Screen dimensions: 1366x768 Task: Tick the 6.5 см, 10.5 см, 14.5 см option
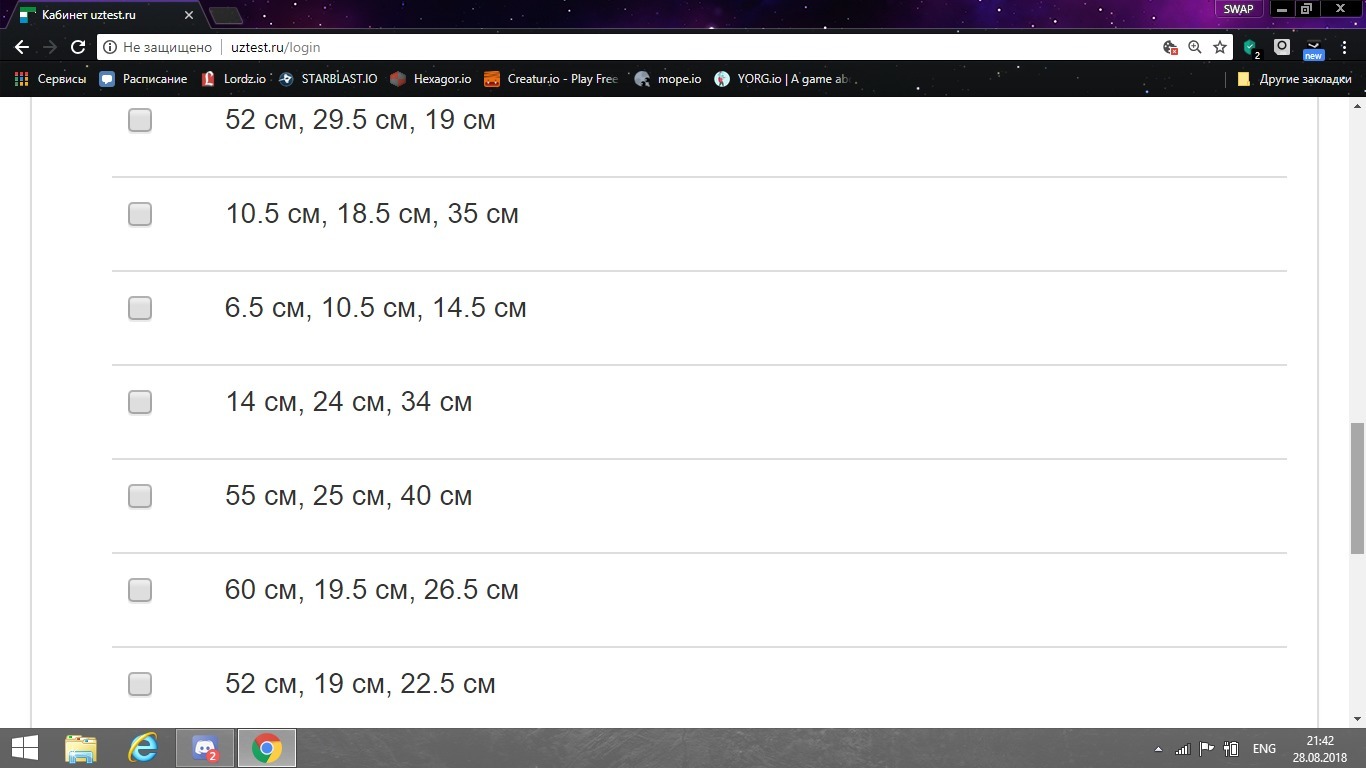point(140,308)
